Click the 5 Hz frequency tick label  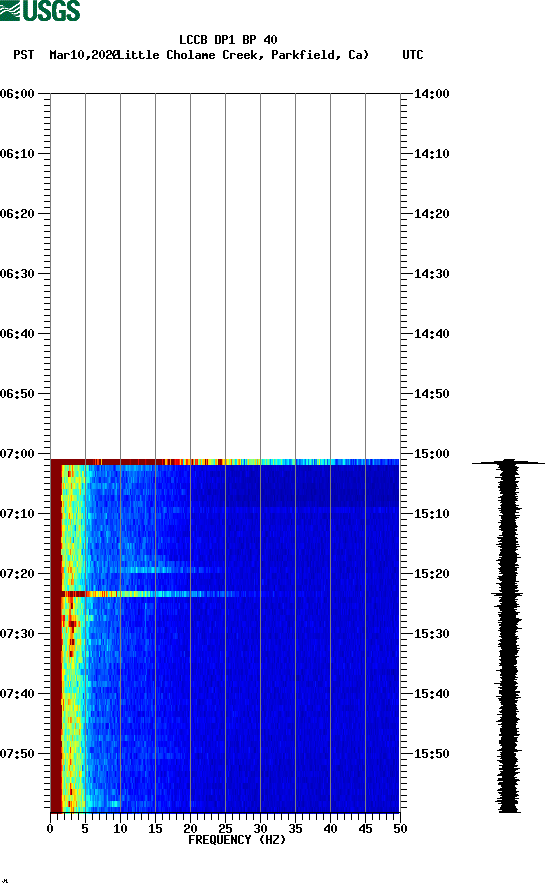point(85,828)
